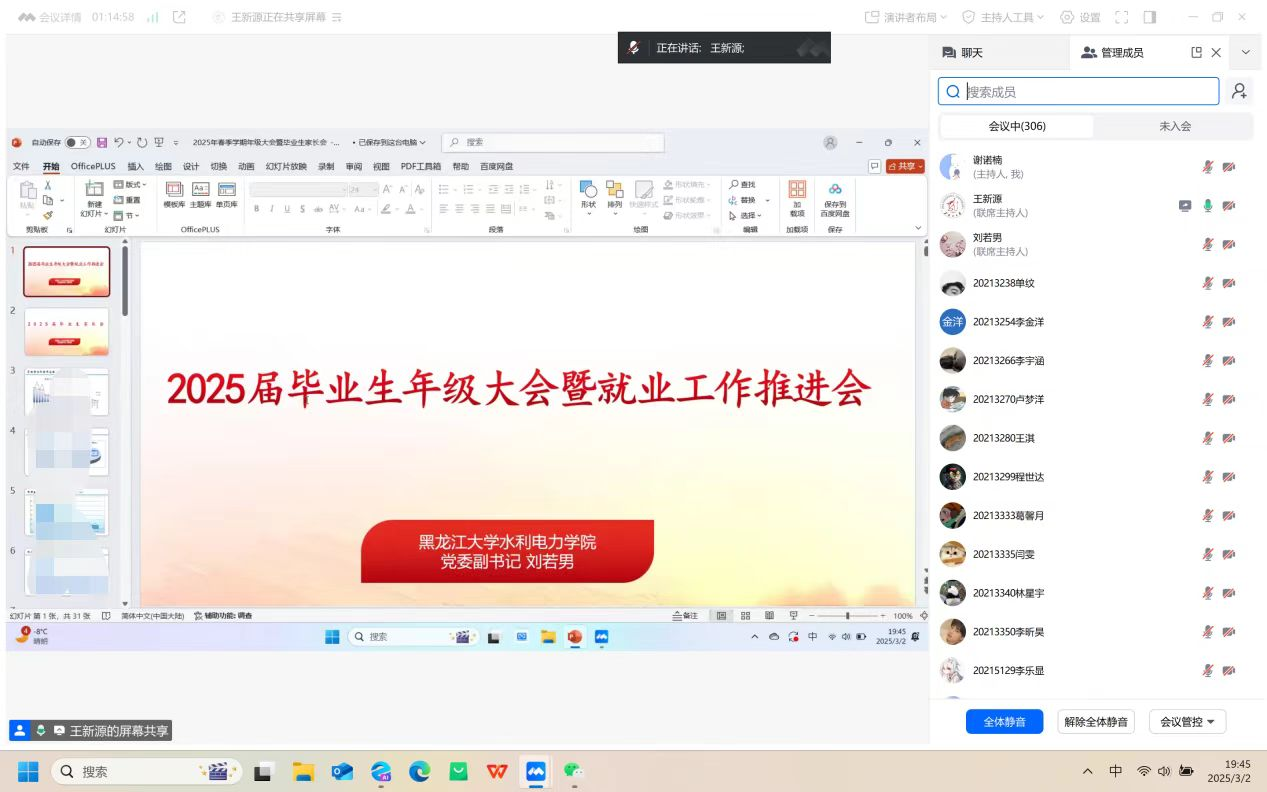Screen dimensions: 1267x792
Task: Expand the 会议管控 meeting control menu
Action: tap(1187, 721)
